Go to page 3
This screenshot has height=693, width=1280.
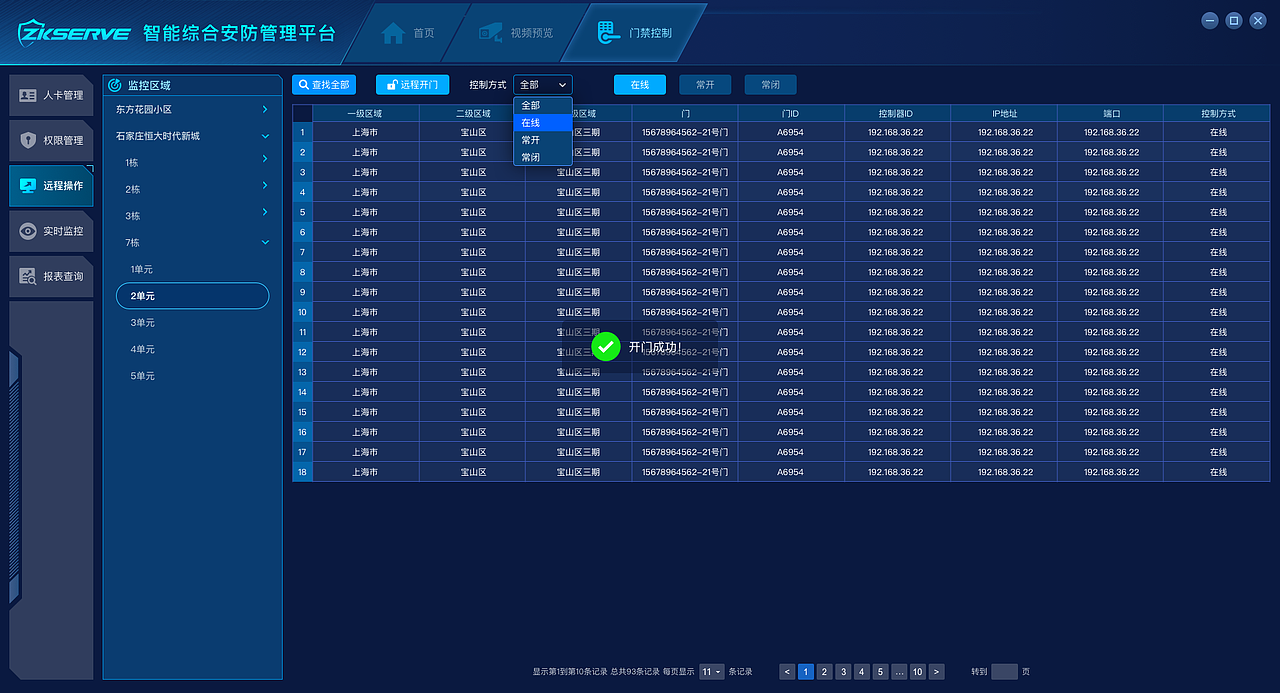point(843,672)
